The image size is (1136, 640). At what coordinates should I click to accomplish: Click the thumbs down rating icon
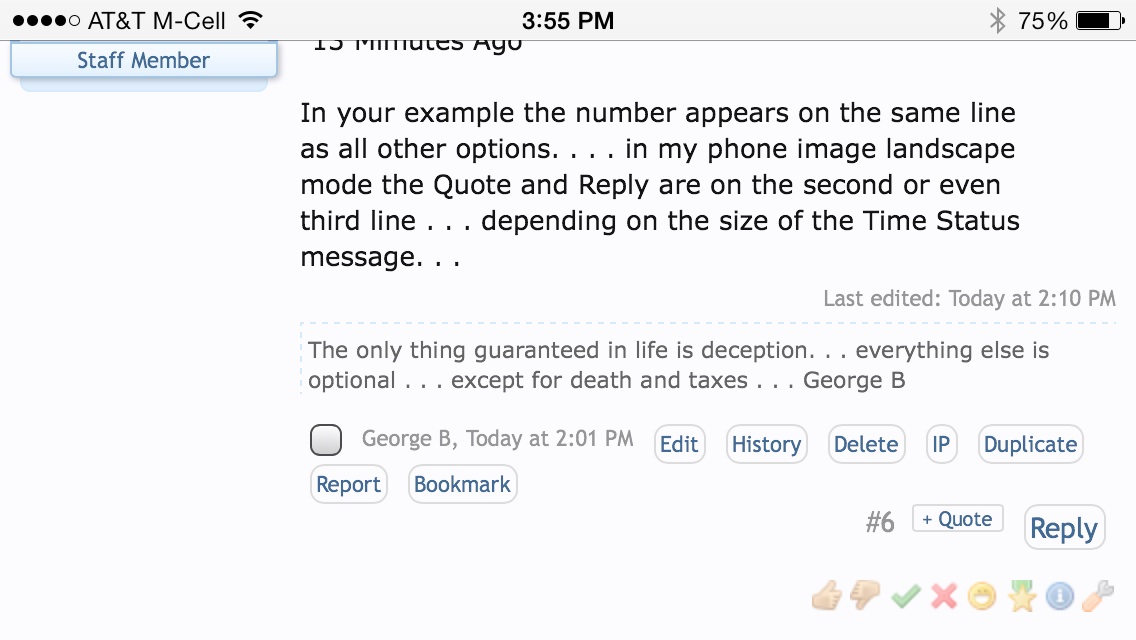coord(866,597)
